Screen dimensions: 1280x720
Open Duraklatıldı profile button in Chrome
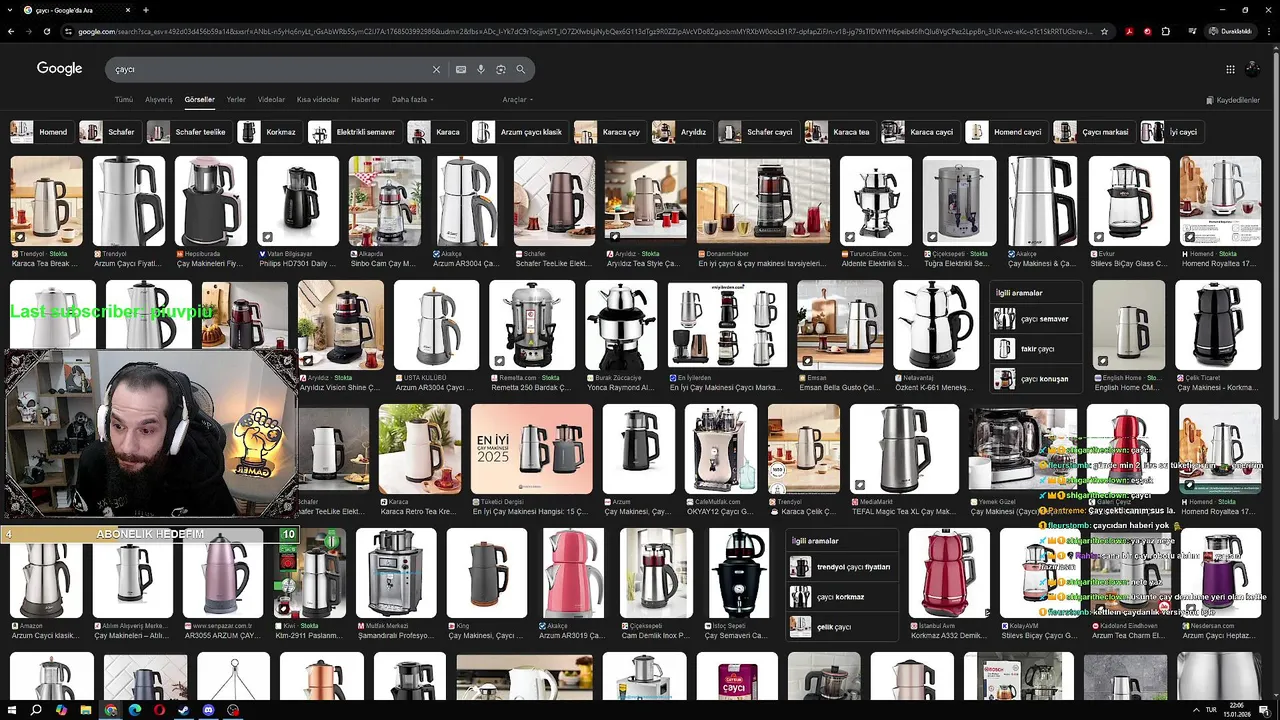(x=1229, y=31)
